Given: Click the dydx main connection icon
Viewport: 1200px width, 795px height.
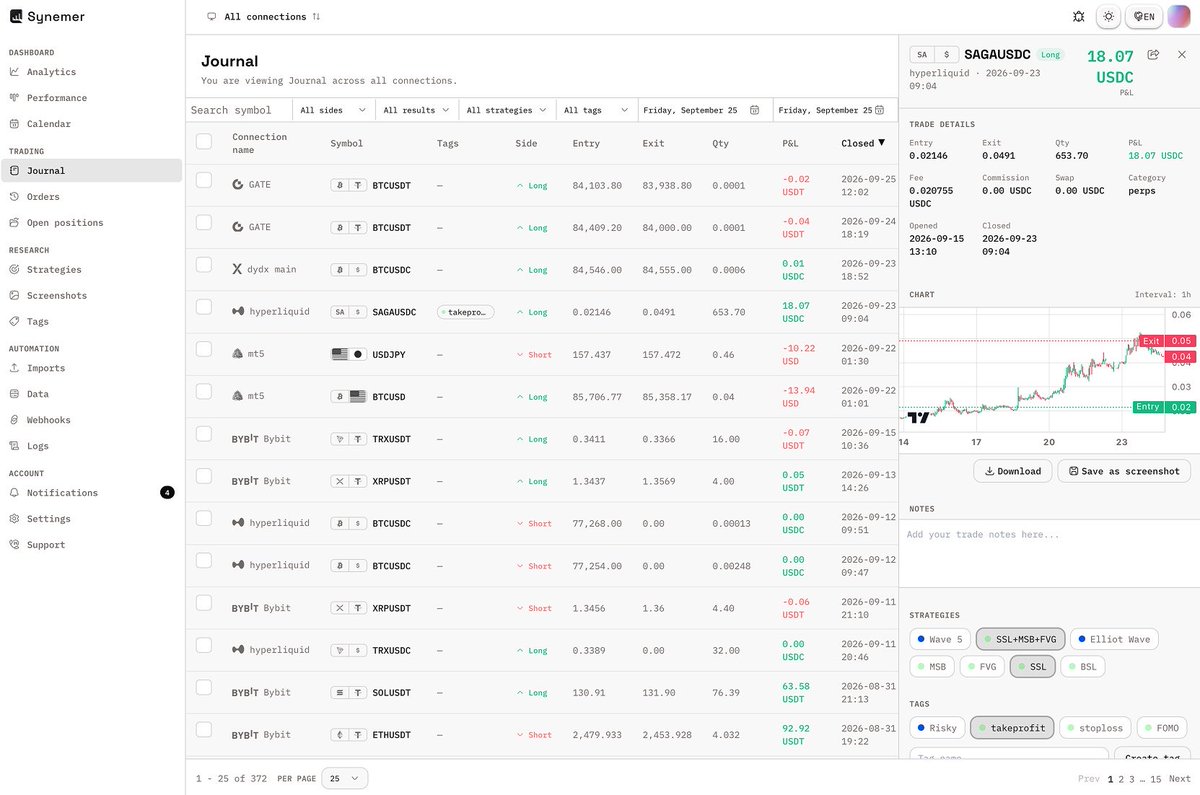Looking at the screenshot, I should (238, 270).
